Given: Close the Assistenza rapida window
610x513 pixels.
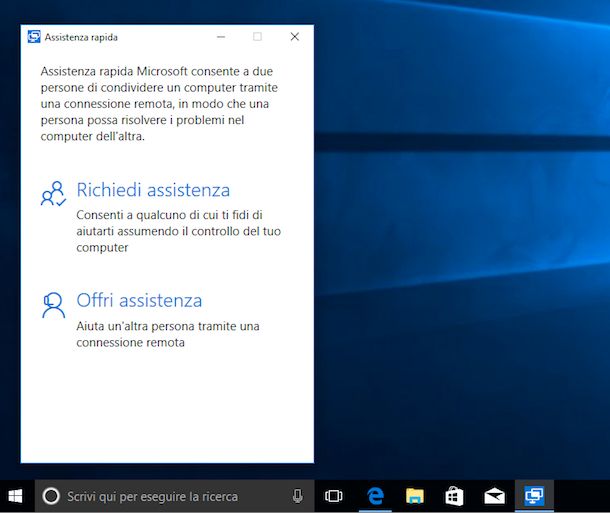Looking at the screenshot, I should [x=294, y=37].
